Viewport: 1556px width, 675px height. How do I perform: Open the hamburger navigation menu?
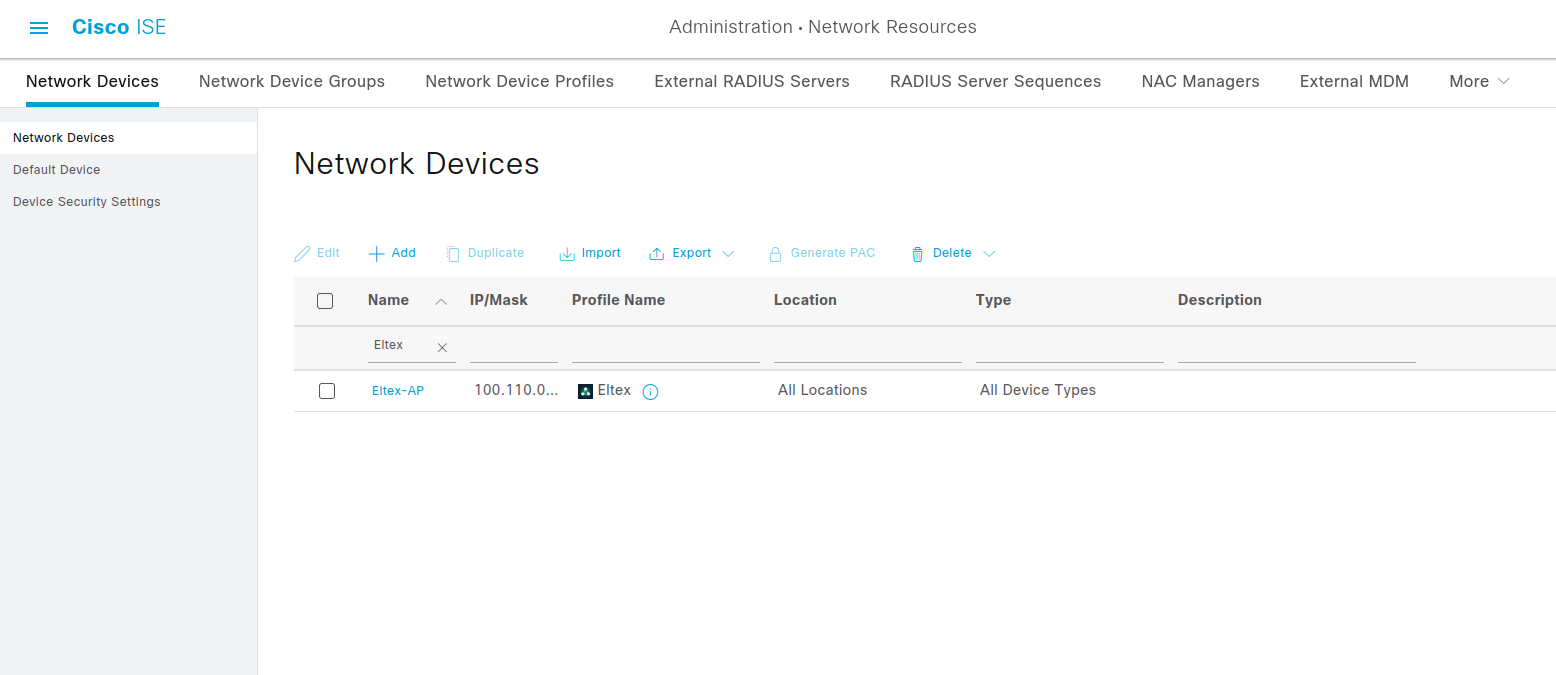(x=39, y=28)
